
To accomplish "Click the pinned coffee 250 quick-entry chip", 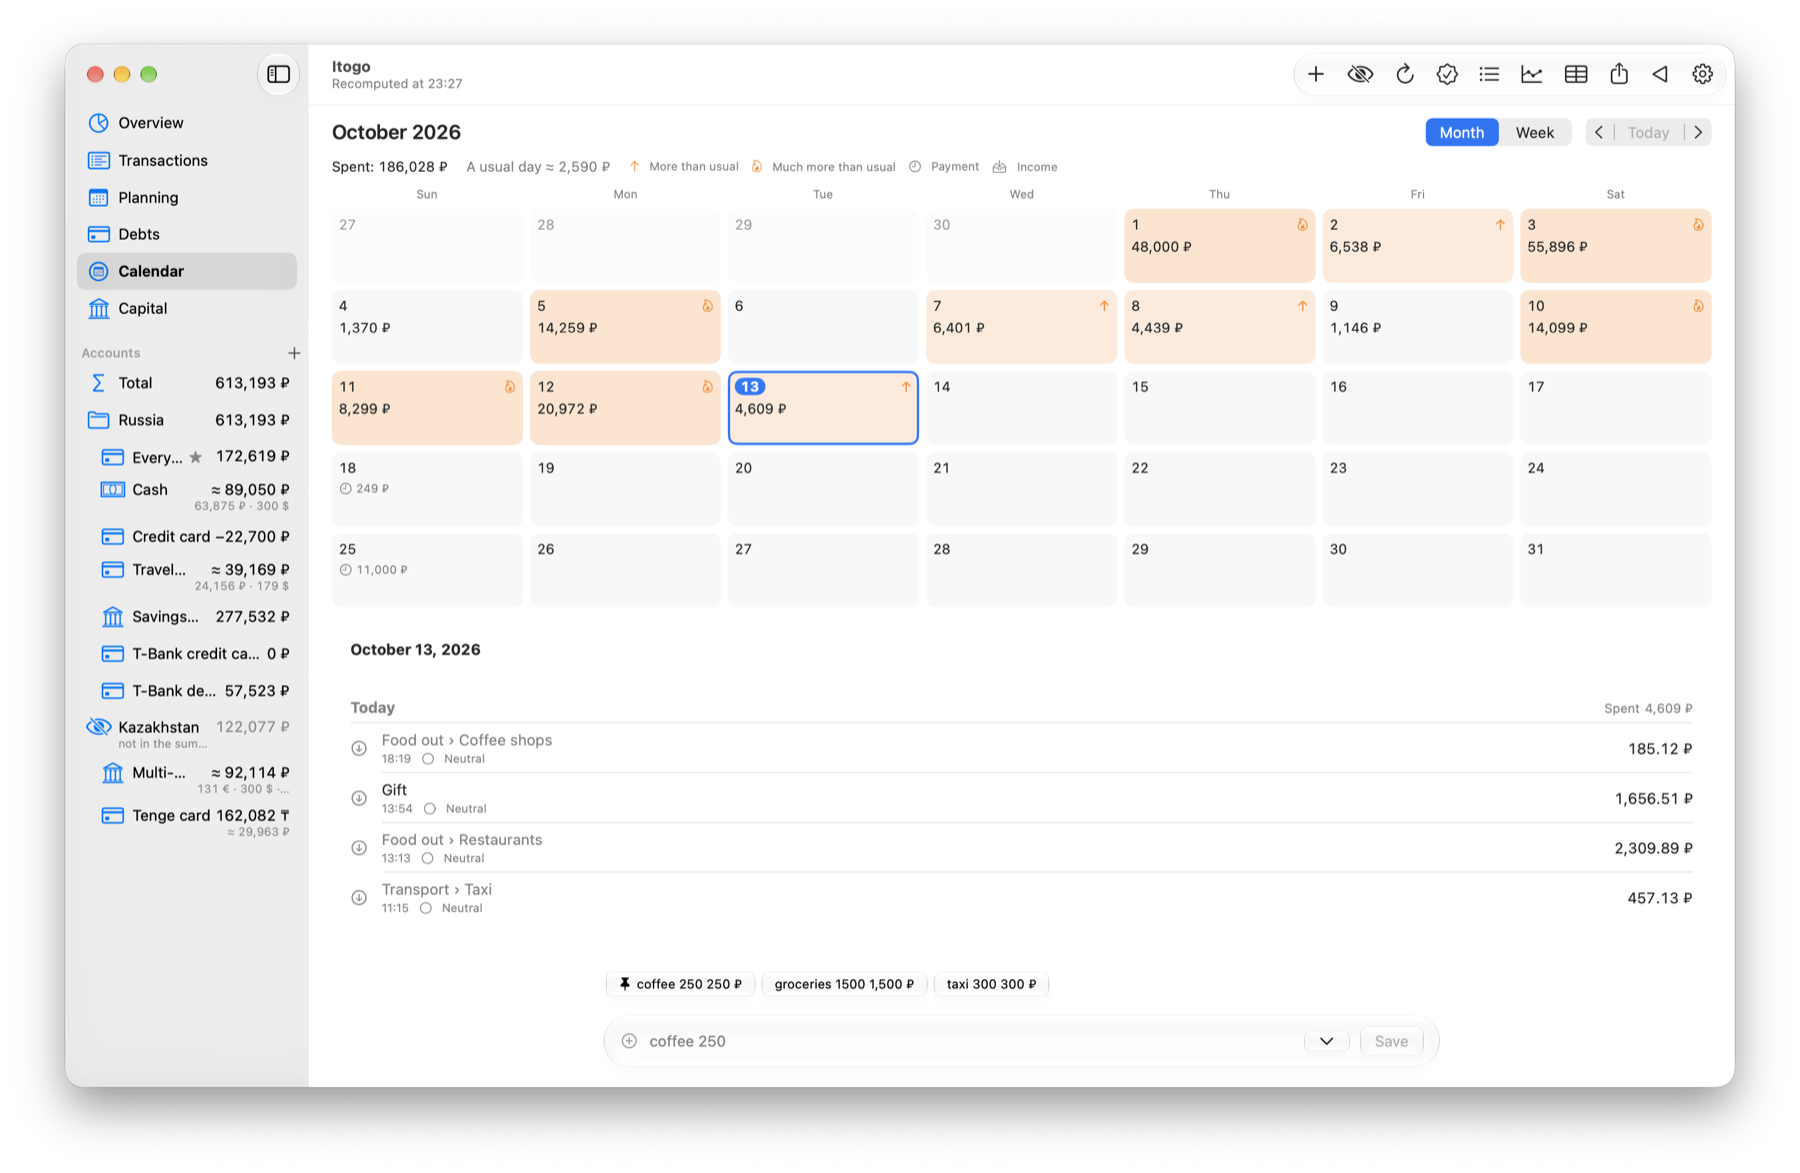I will (x=680, y=984).
